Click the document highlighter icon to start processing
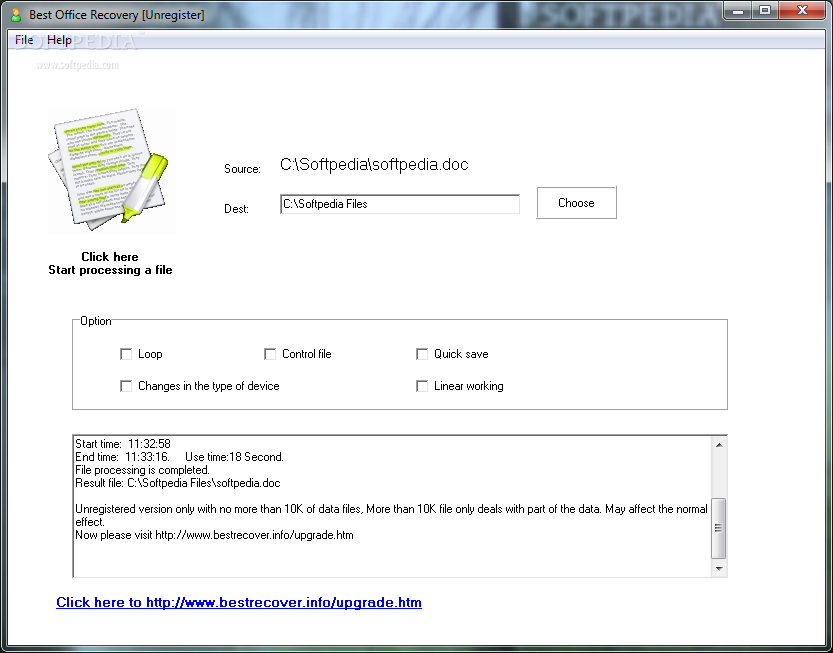The height and width of the screenshot is (653, 833). click(112, 169)
